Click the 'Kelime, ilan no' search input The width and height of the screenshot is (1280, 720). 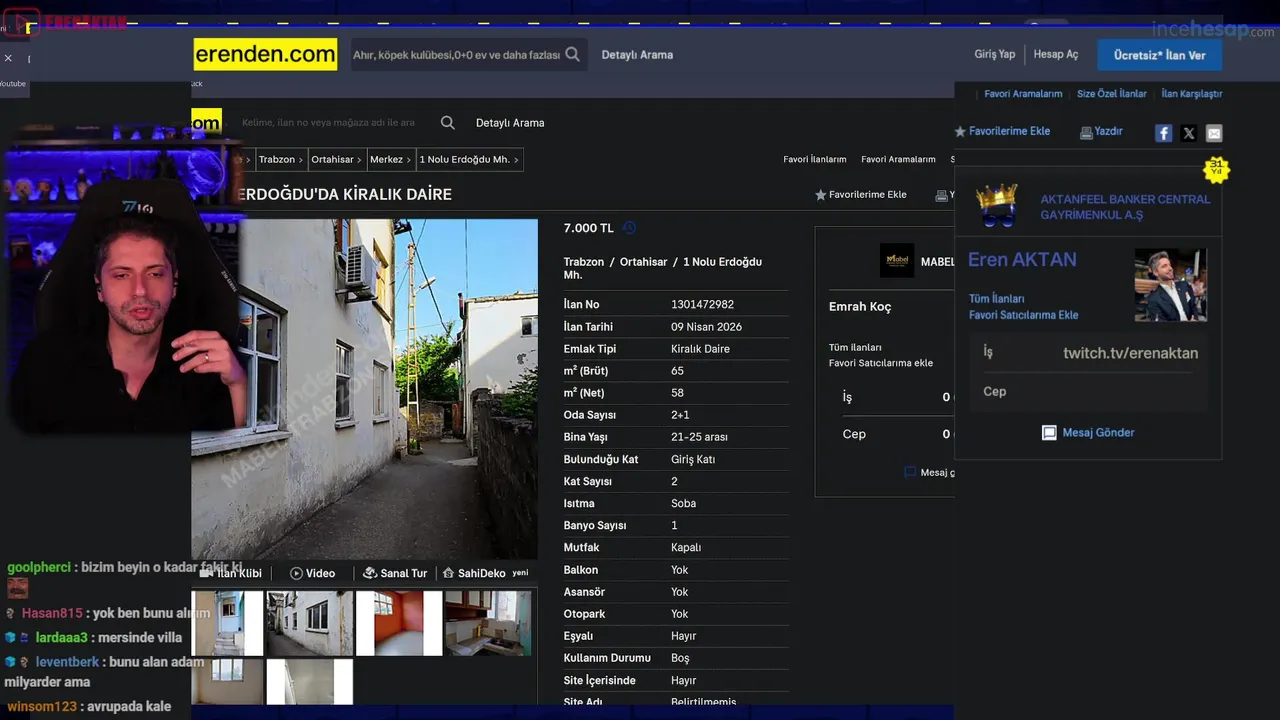point(328,123)
